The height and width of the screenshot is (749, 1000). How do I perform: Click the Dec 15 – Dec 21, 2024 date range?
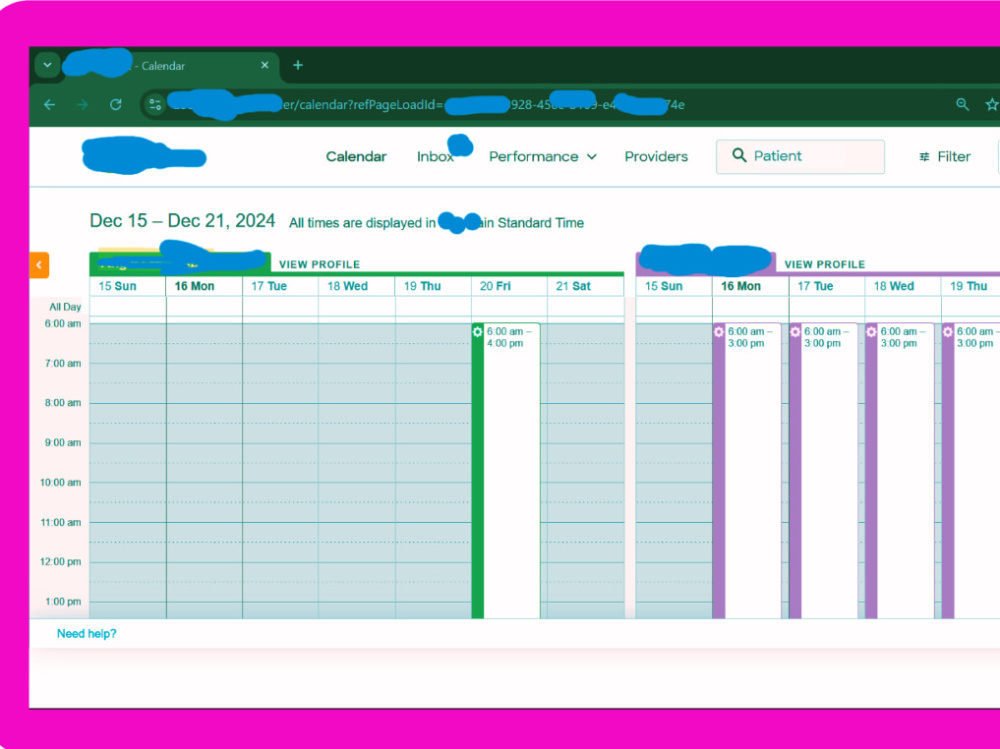tap(182, 221)
